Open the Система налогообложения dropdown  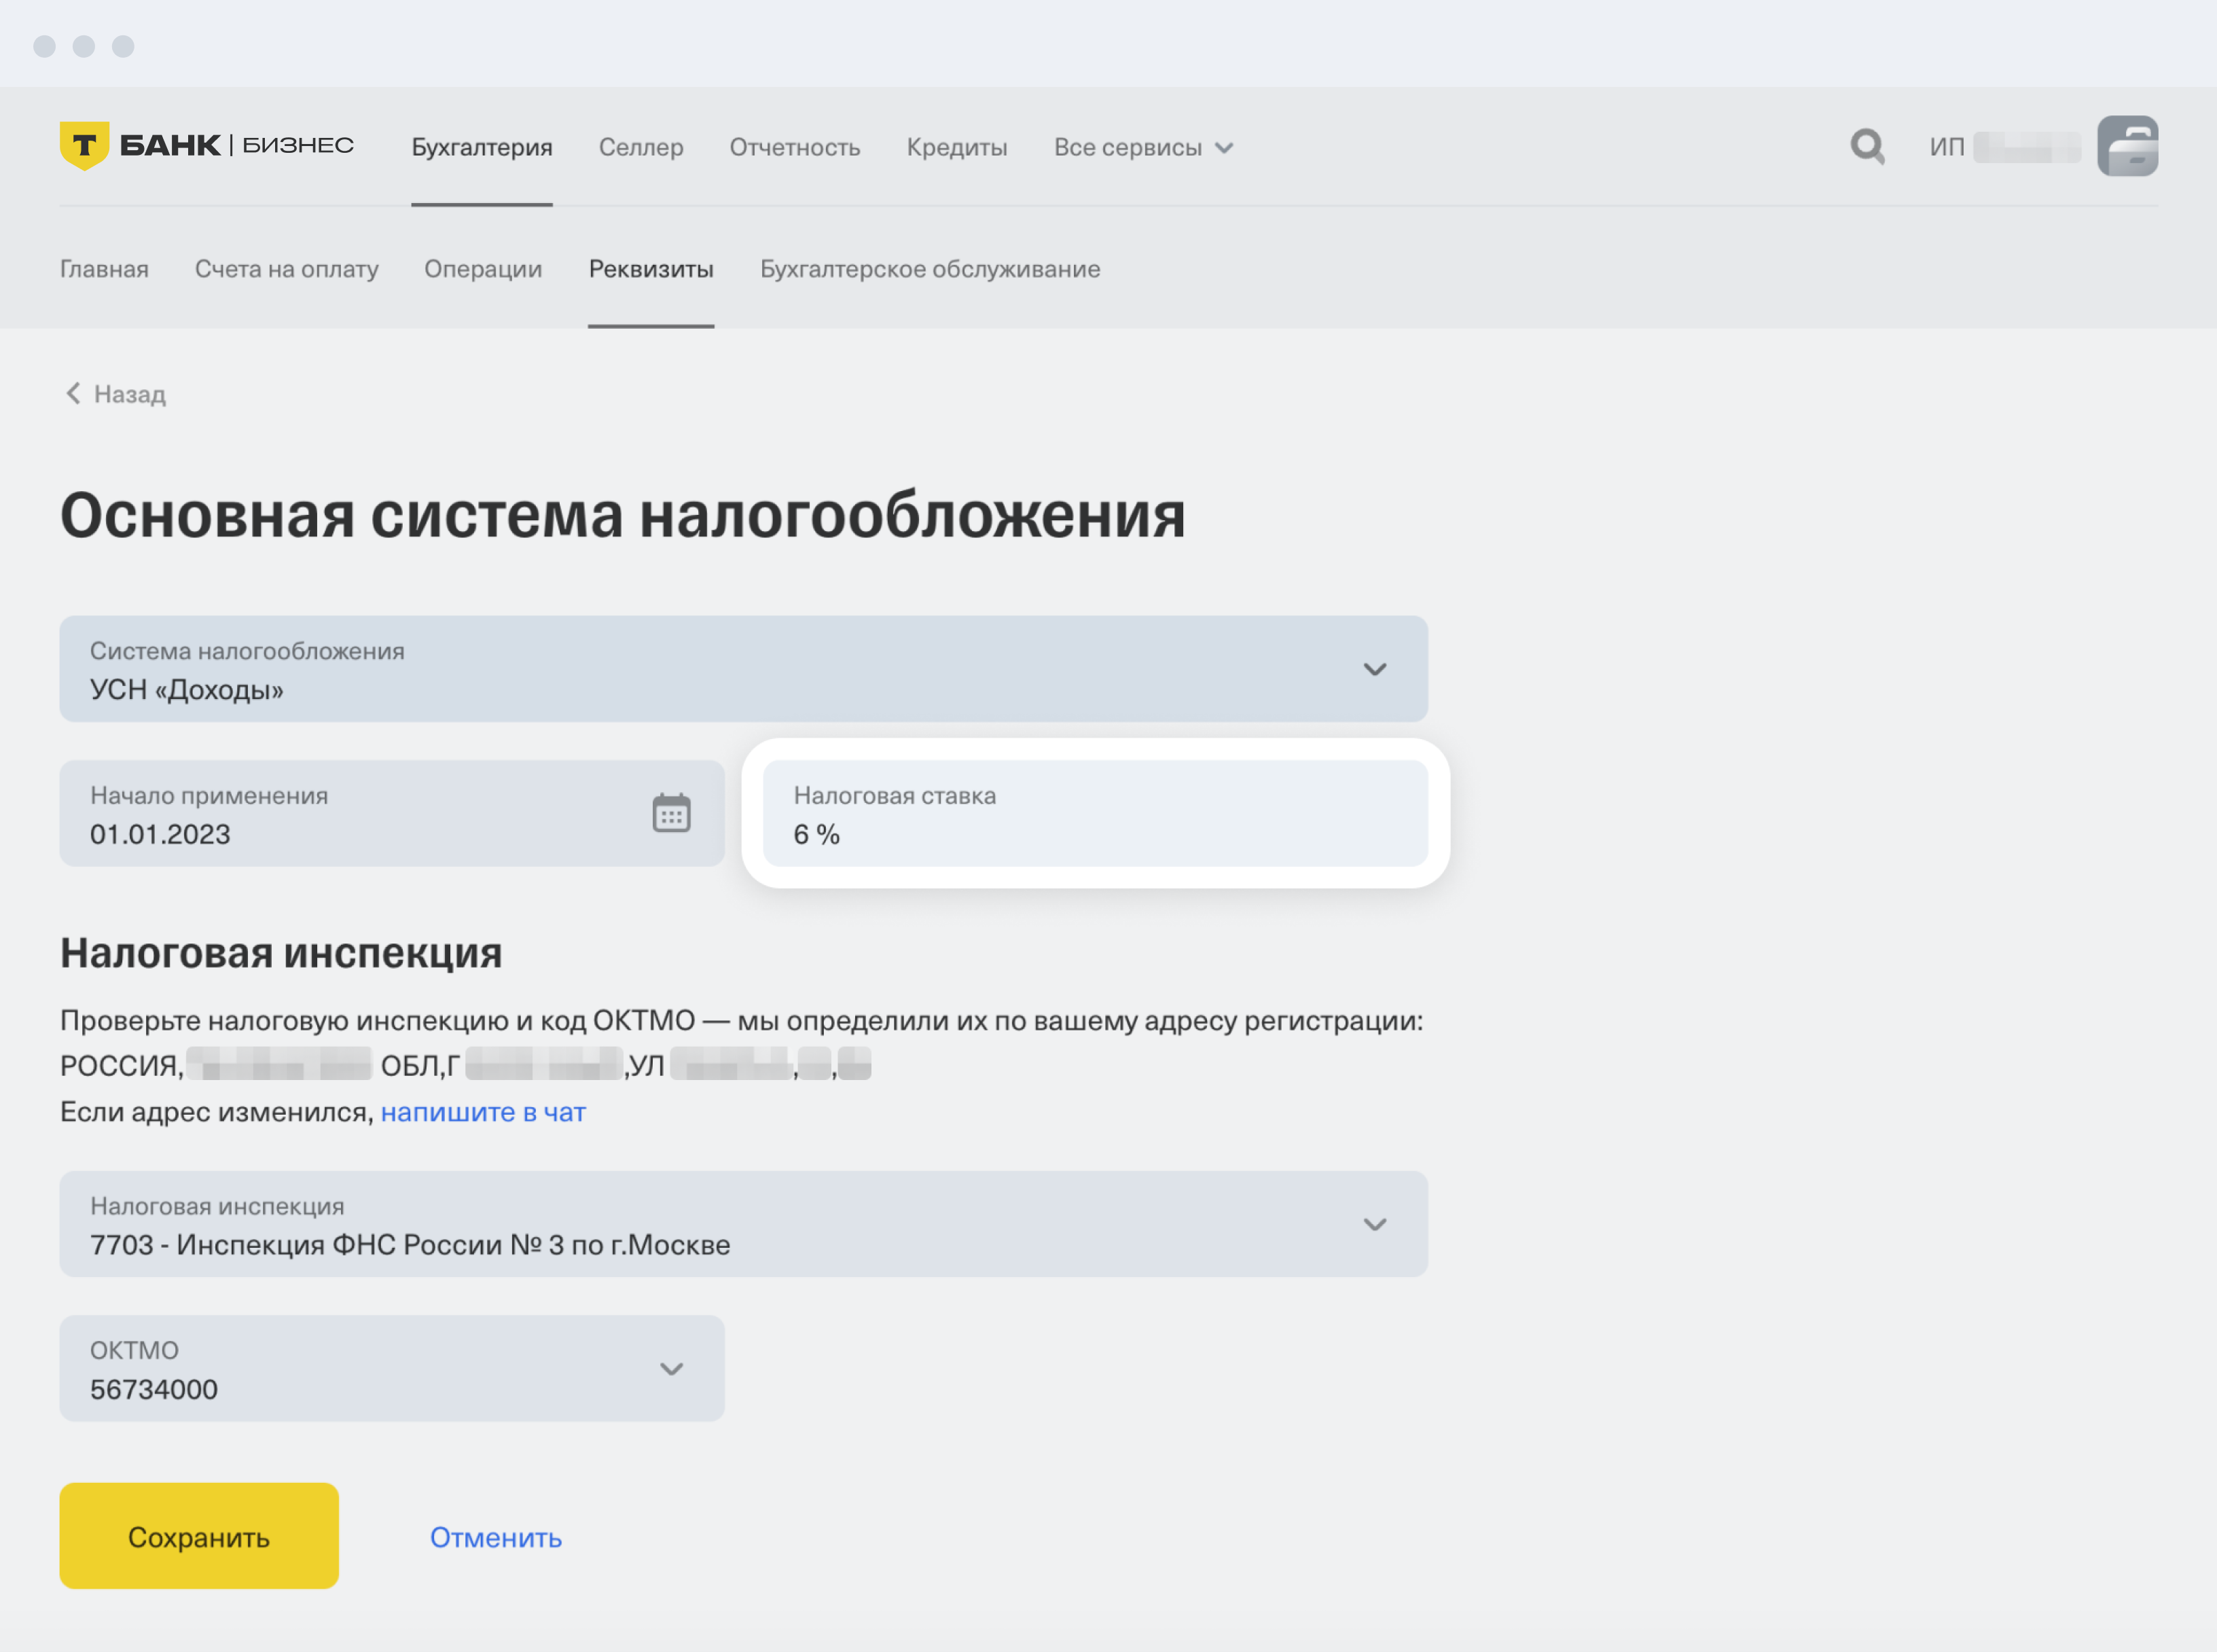[743, 669]
